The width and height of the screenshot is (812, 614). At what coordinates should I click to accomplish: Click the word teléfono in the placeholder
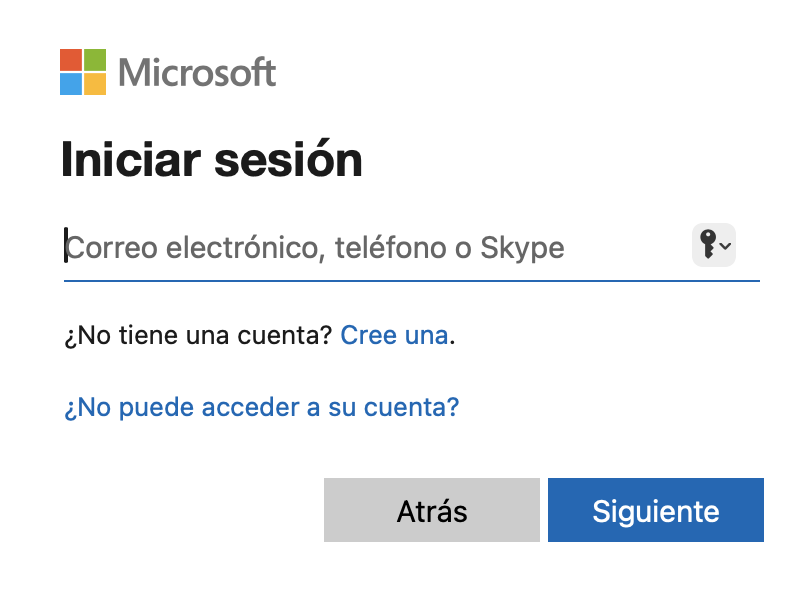point(391,247)
